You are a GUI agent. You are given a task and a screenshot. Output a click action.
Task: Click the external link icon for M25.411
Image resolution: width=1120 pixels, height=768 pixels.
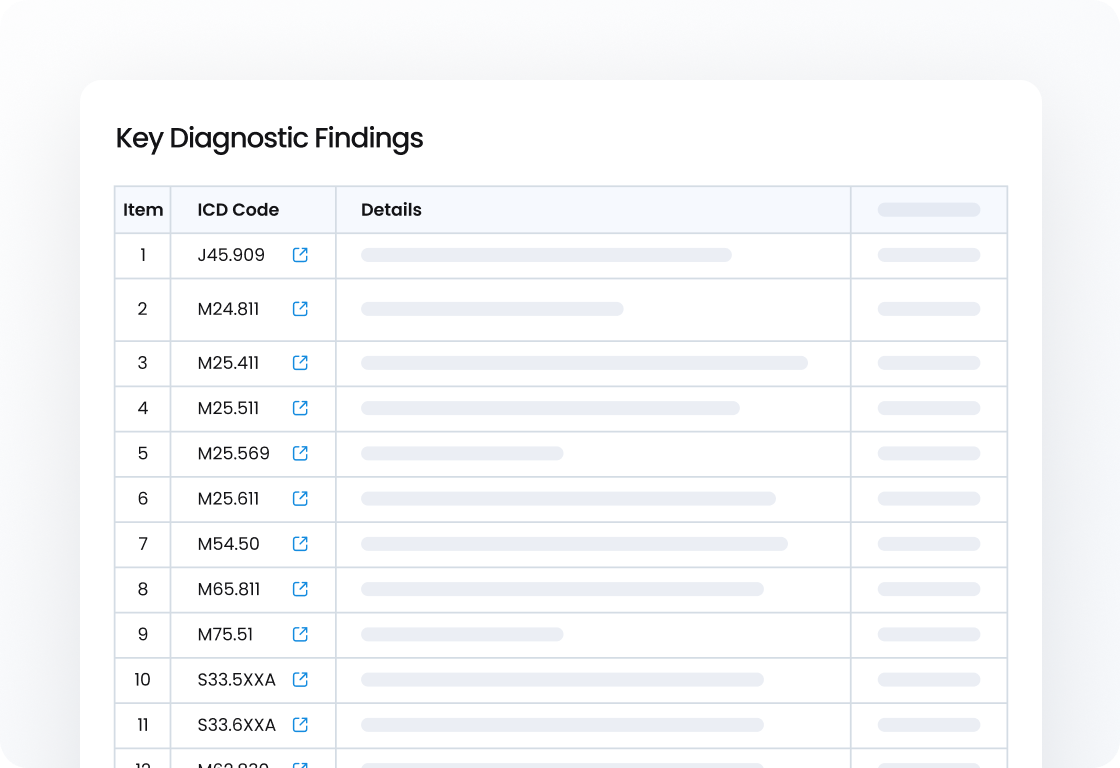click(300, 363)
